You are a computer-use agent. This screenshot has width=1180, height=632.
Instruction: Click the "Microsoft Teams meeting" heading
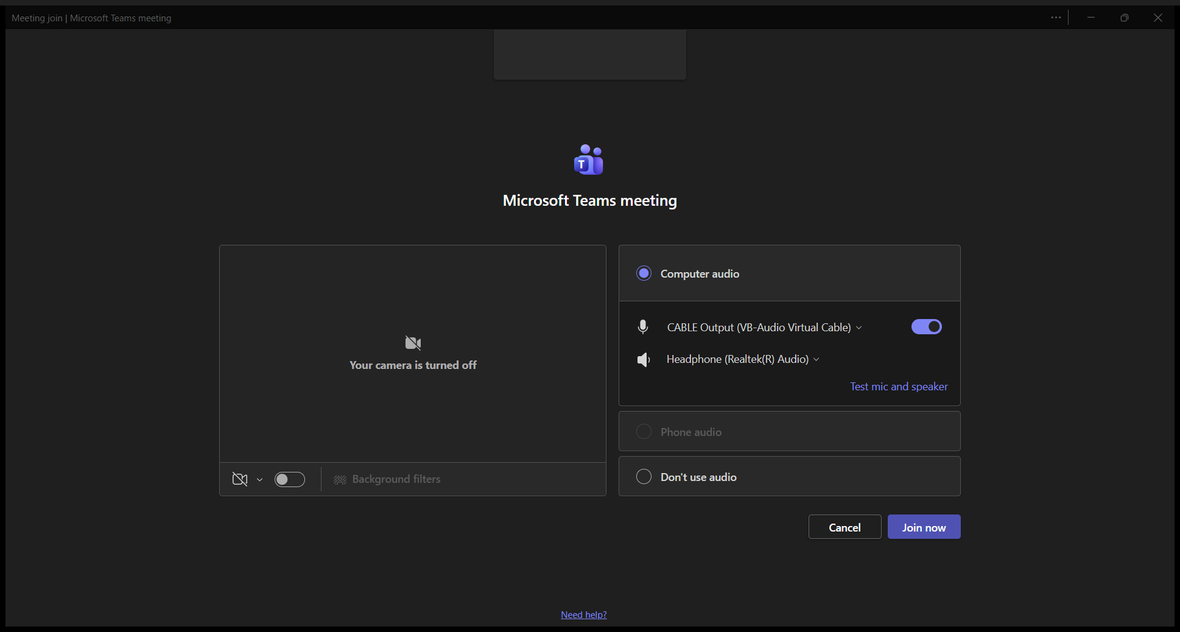click(590, 201)
